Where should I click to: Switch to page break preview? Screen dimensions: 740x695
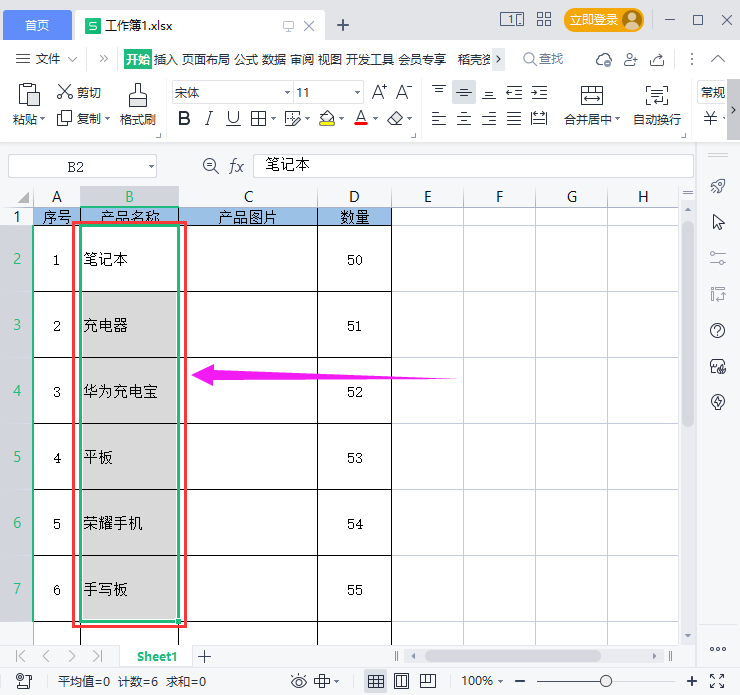[x=428, y=681]
